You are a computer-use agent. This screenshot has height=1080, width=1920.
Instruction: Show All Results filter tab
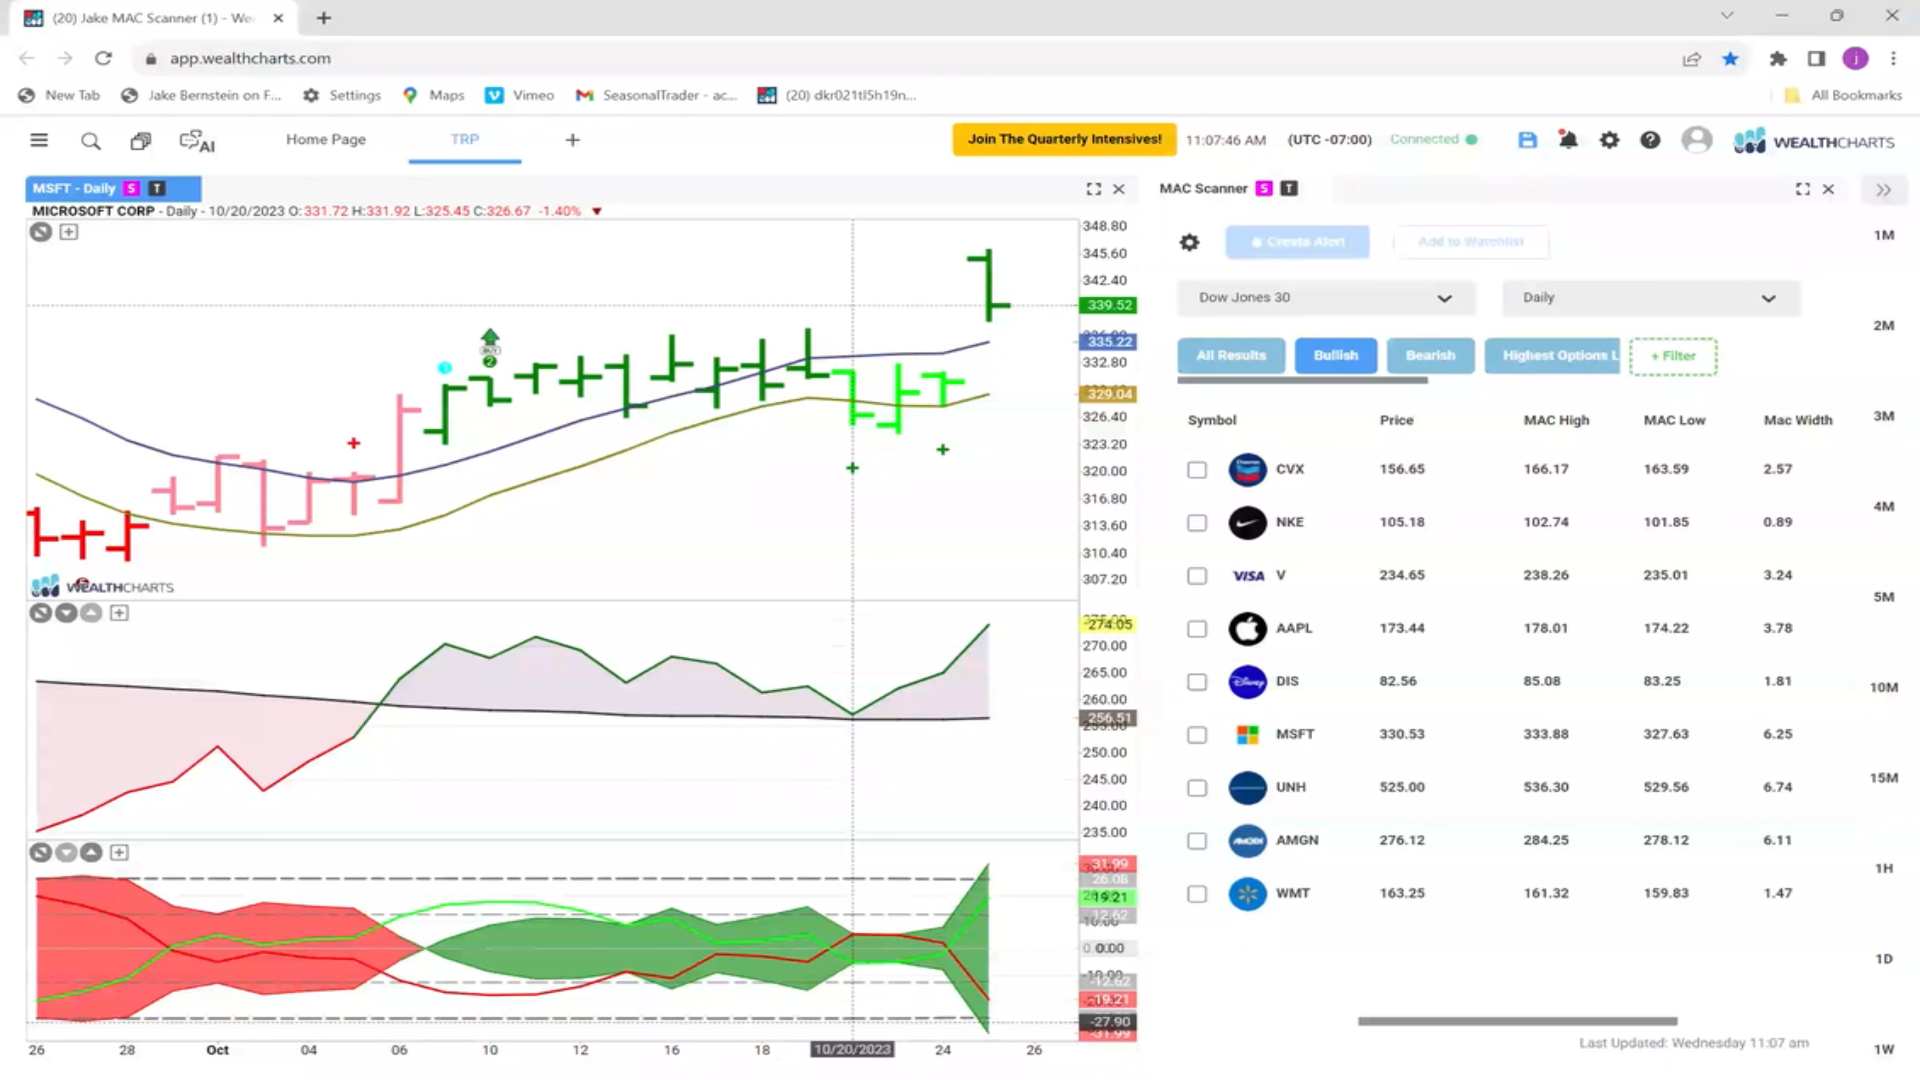pos(1231,356)
